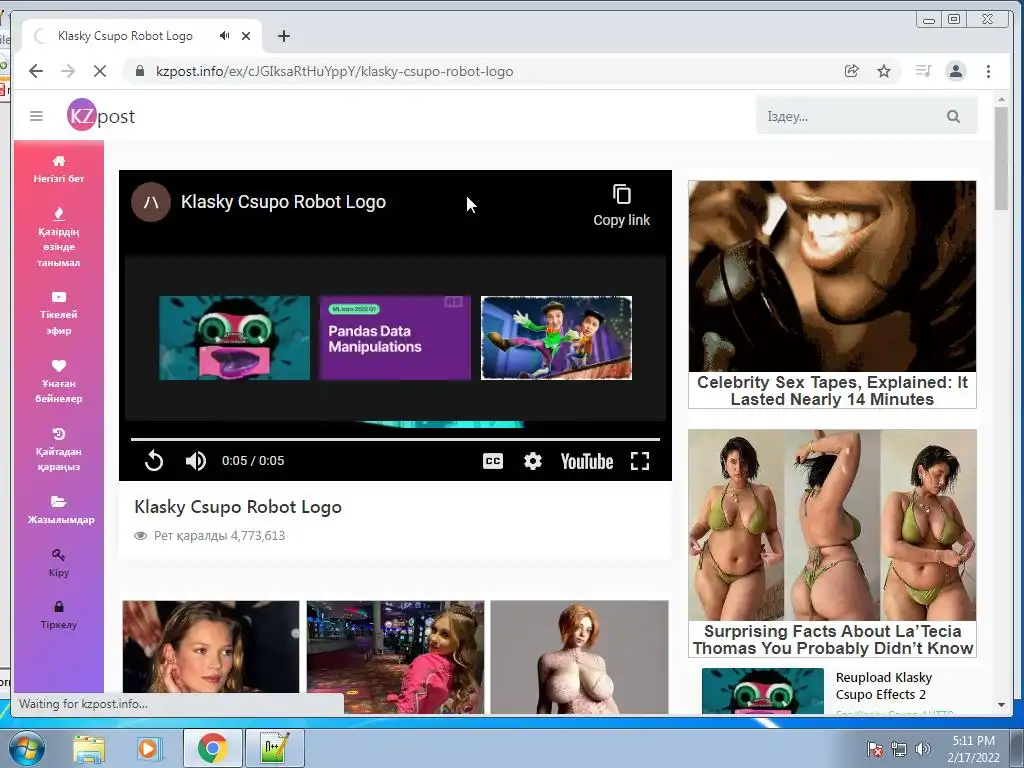Image resolution: width=1024 pixels, height=768 pixels.
Task: Bookmark this page with star icon
Action: coord(884,71)
